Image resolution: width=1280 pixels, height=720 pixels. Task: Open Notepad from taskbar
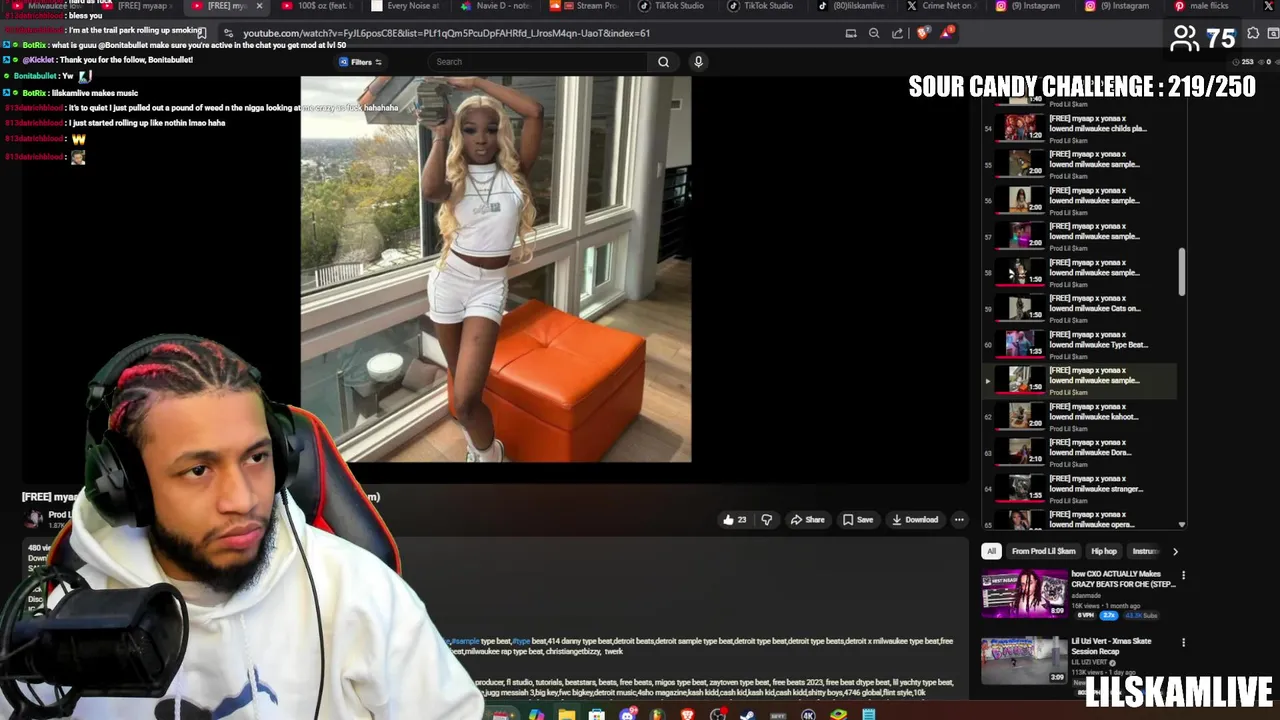869,714
